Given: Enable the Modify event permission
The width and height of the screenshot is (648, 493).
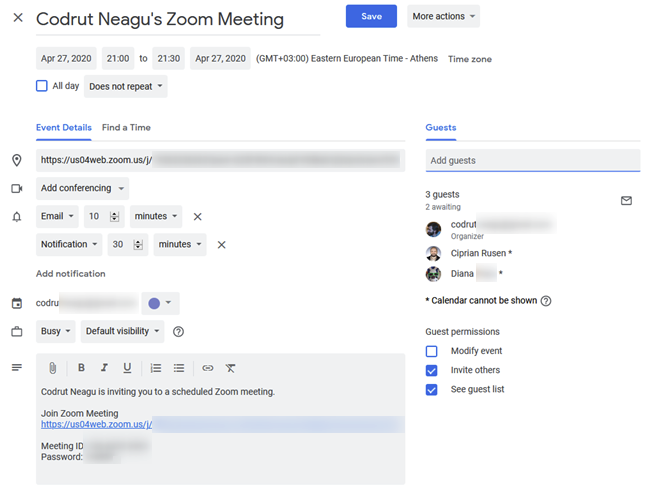Looking at the screenshot, I should pos(431,351).
